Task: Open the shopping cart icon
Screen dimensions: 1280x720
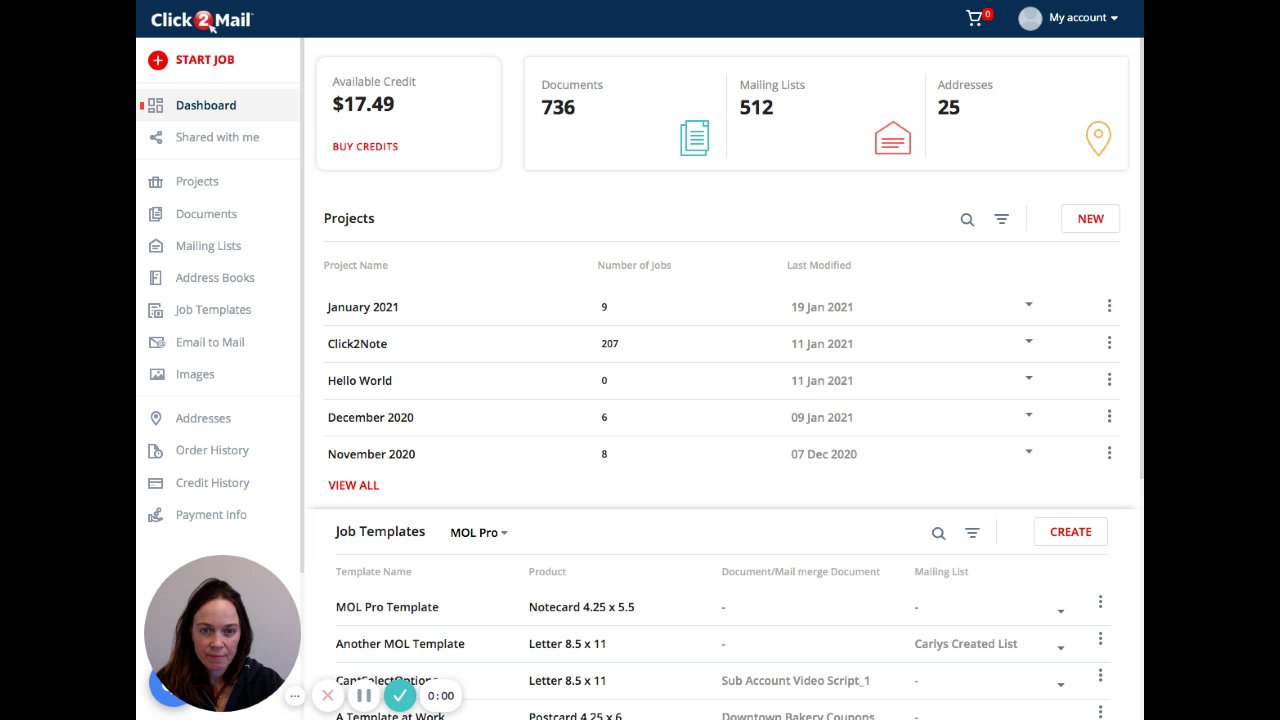Action: coord(974,18)
